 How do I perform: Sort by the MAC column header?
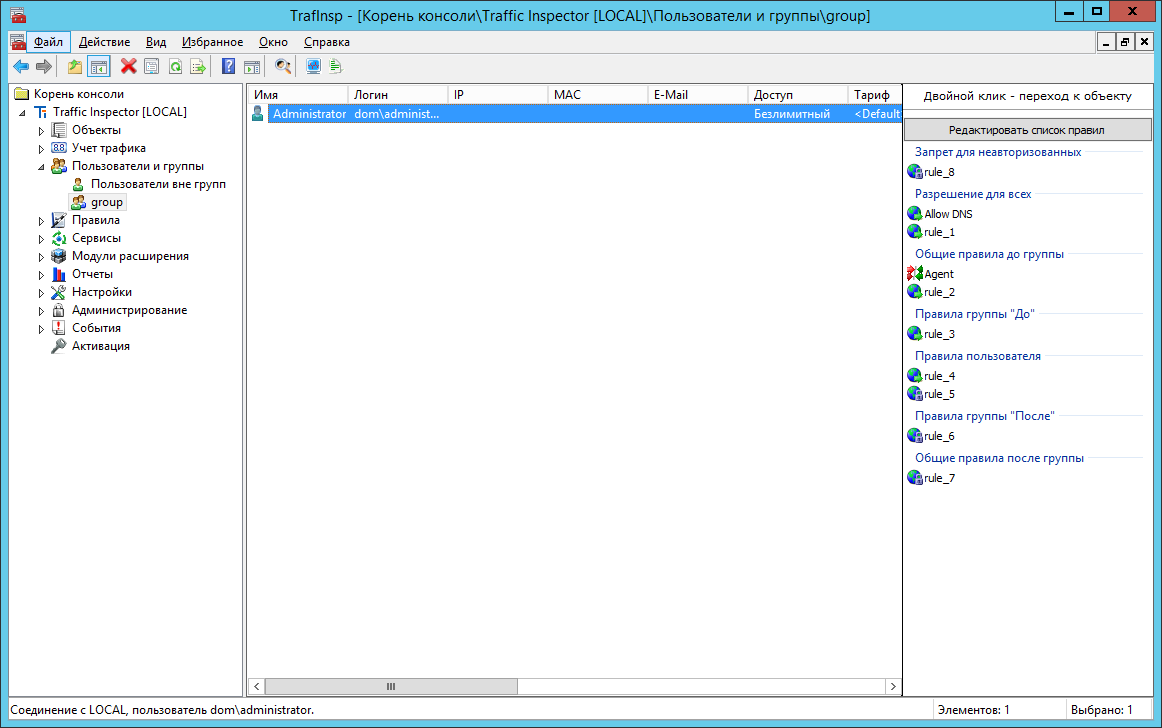(x=598, y=95)
